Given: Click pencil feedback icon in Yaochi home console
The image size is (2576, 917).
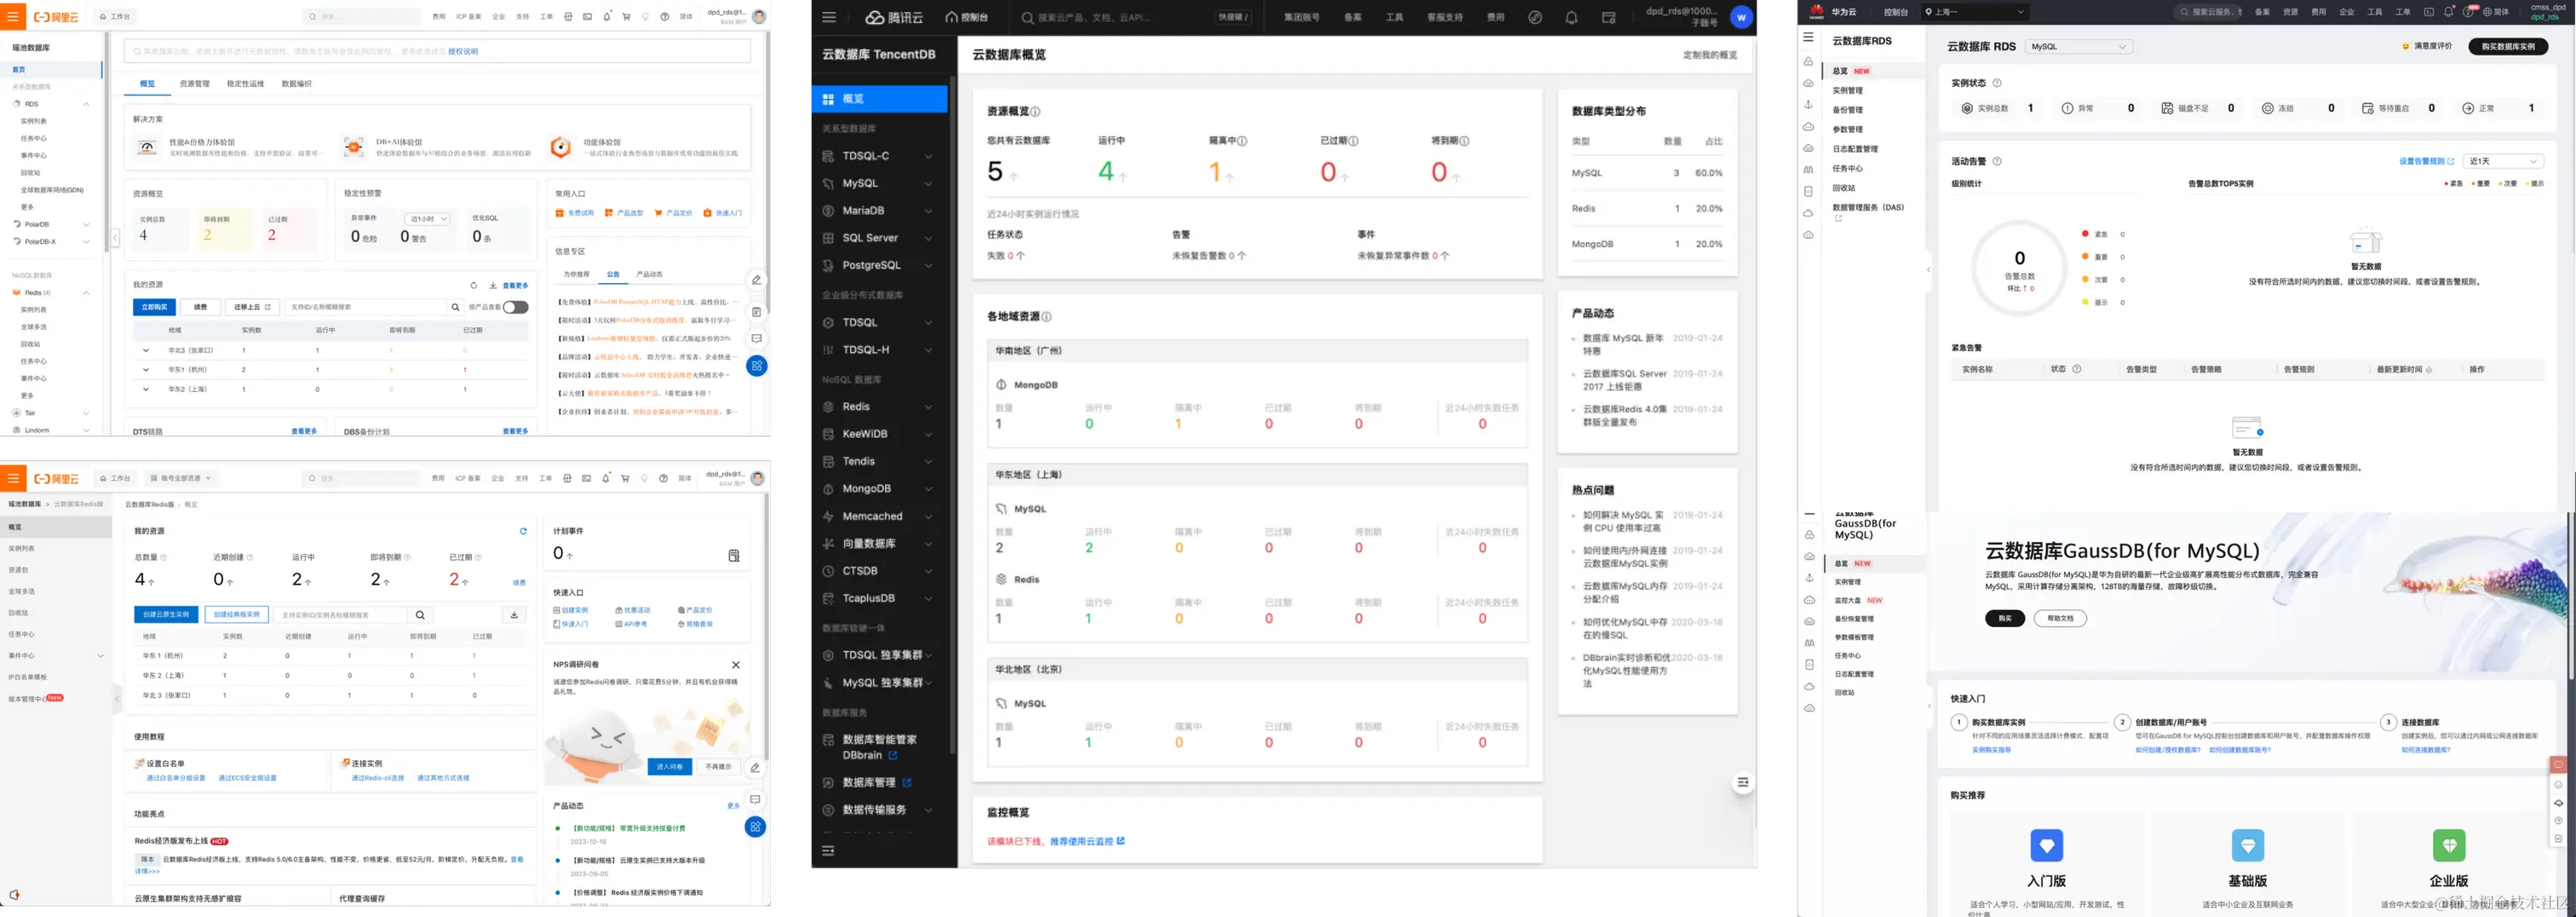Looking at the screenshot, I should click(757, 280).
